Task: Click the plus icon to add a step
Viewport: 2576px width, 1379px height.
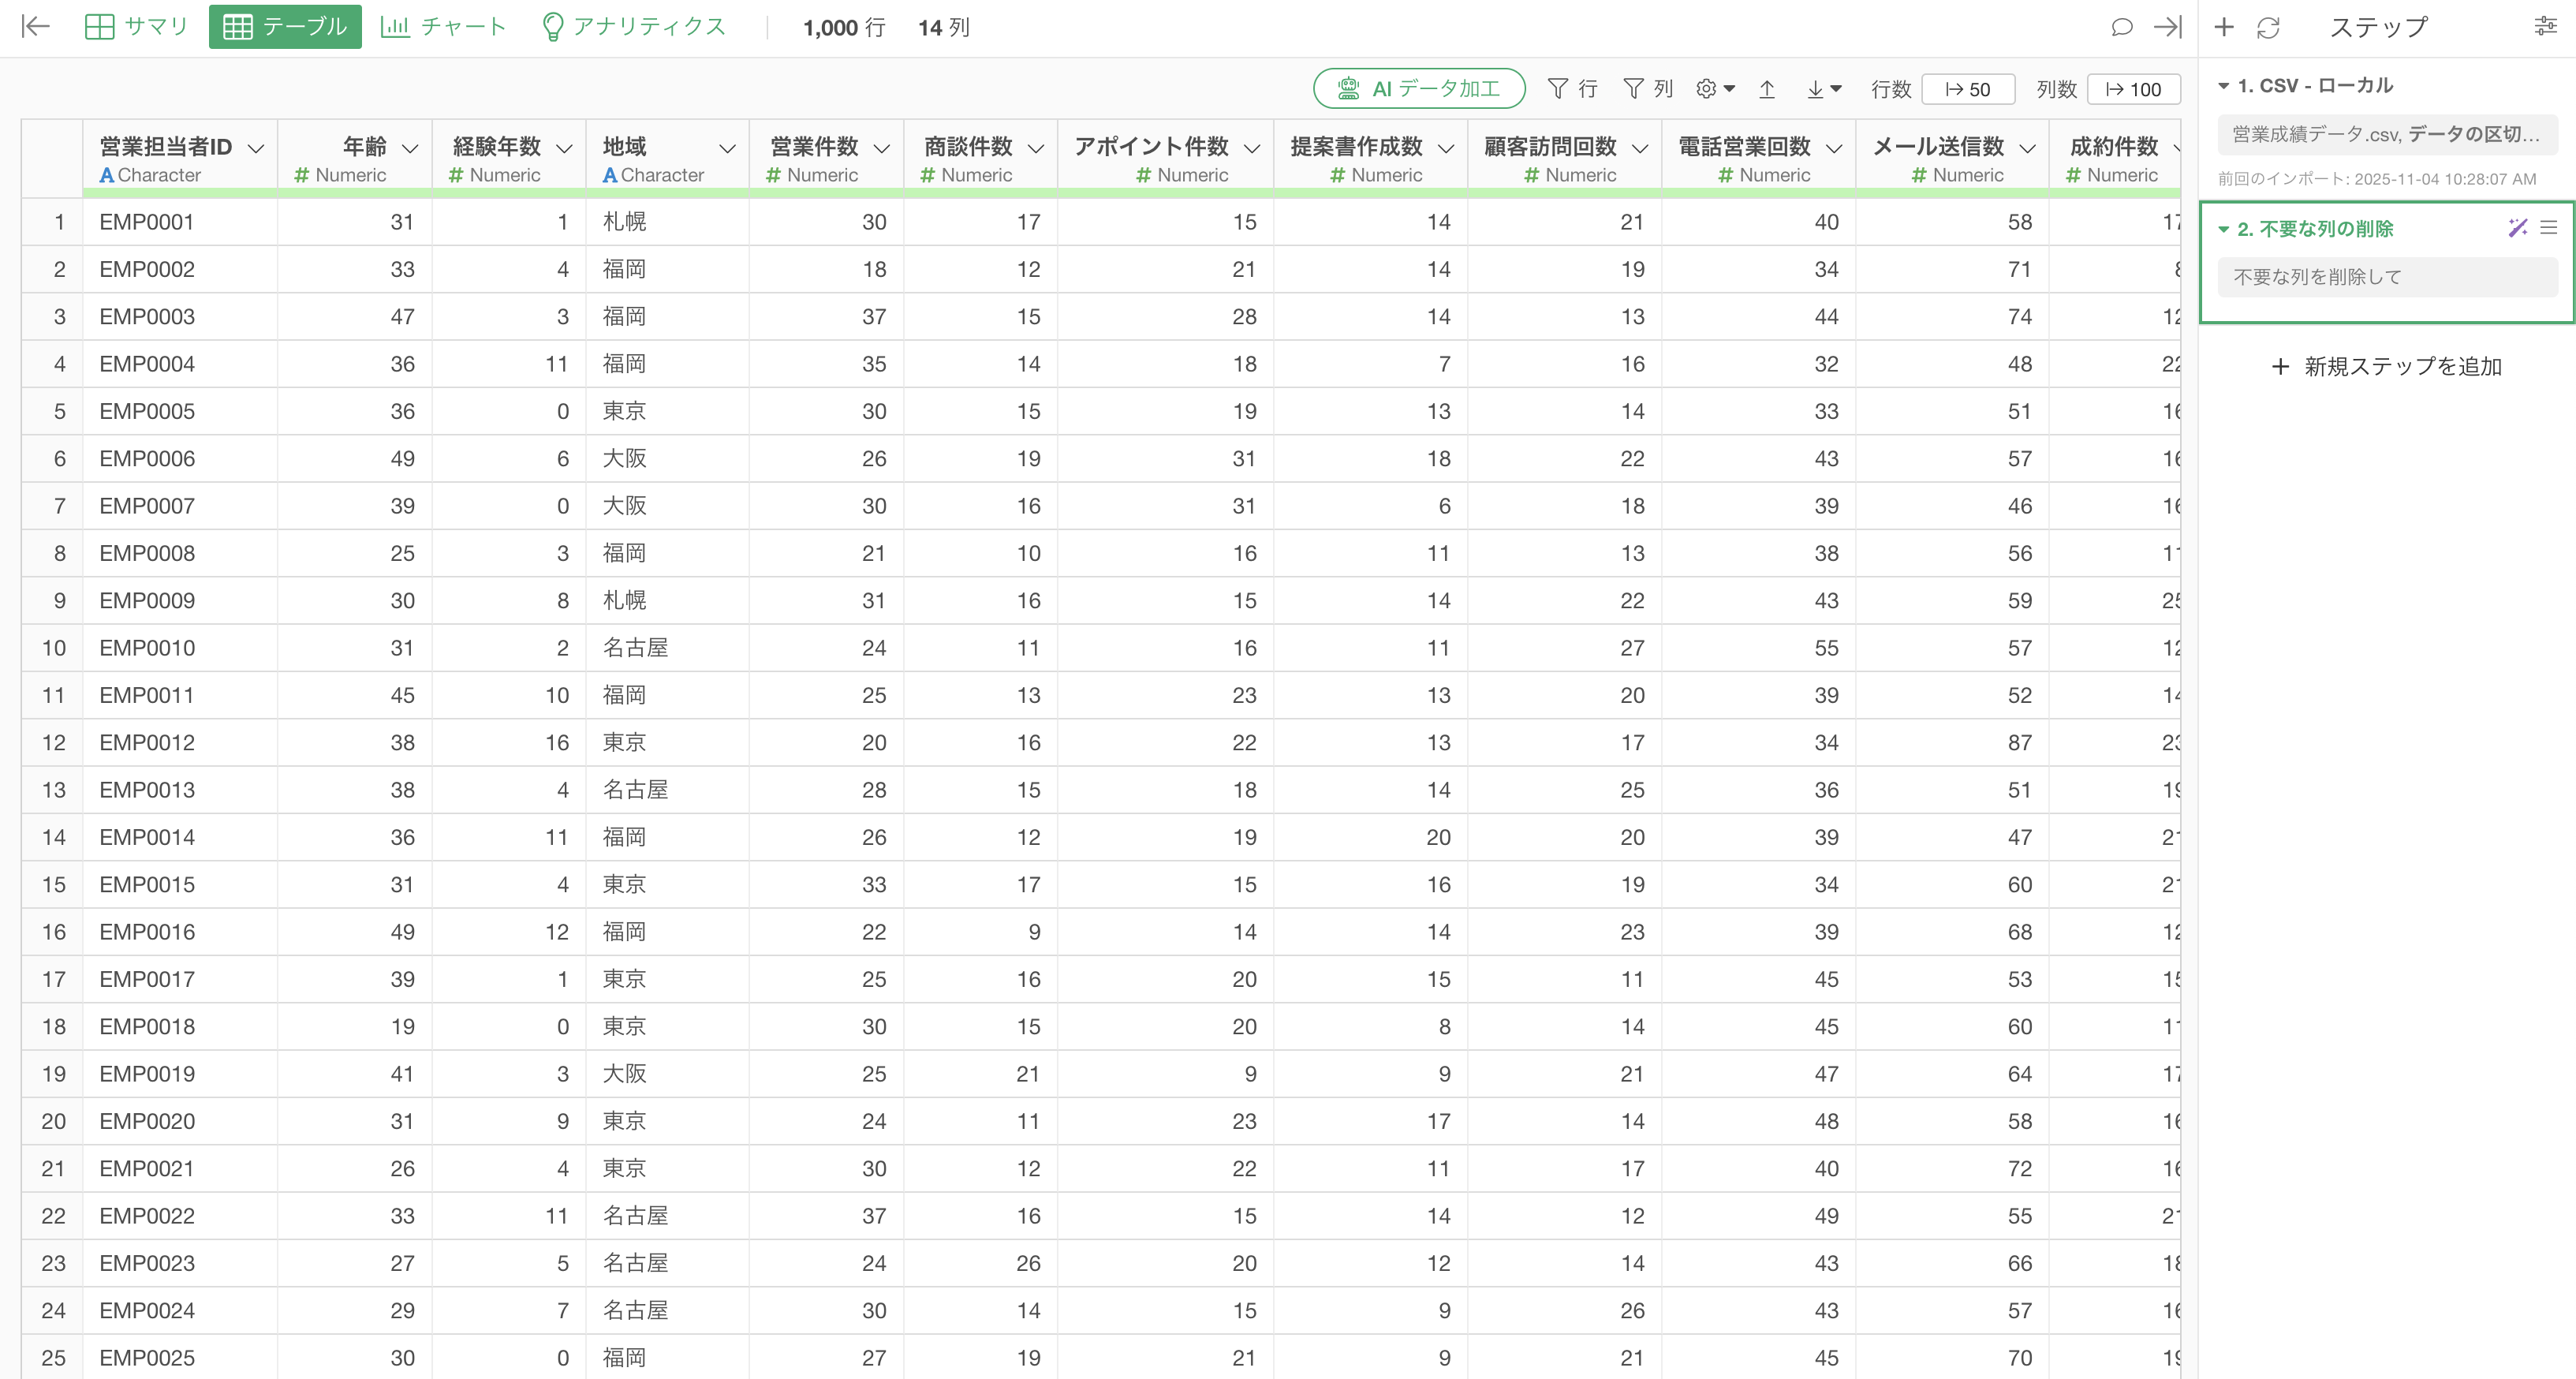Action: click(2224, 27)
